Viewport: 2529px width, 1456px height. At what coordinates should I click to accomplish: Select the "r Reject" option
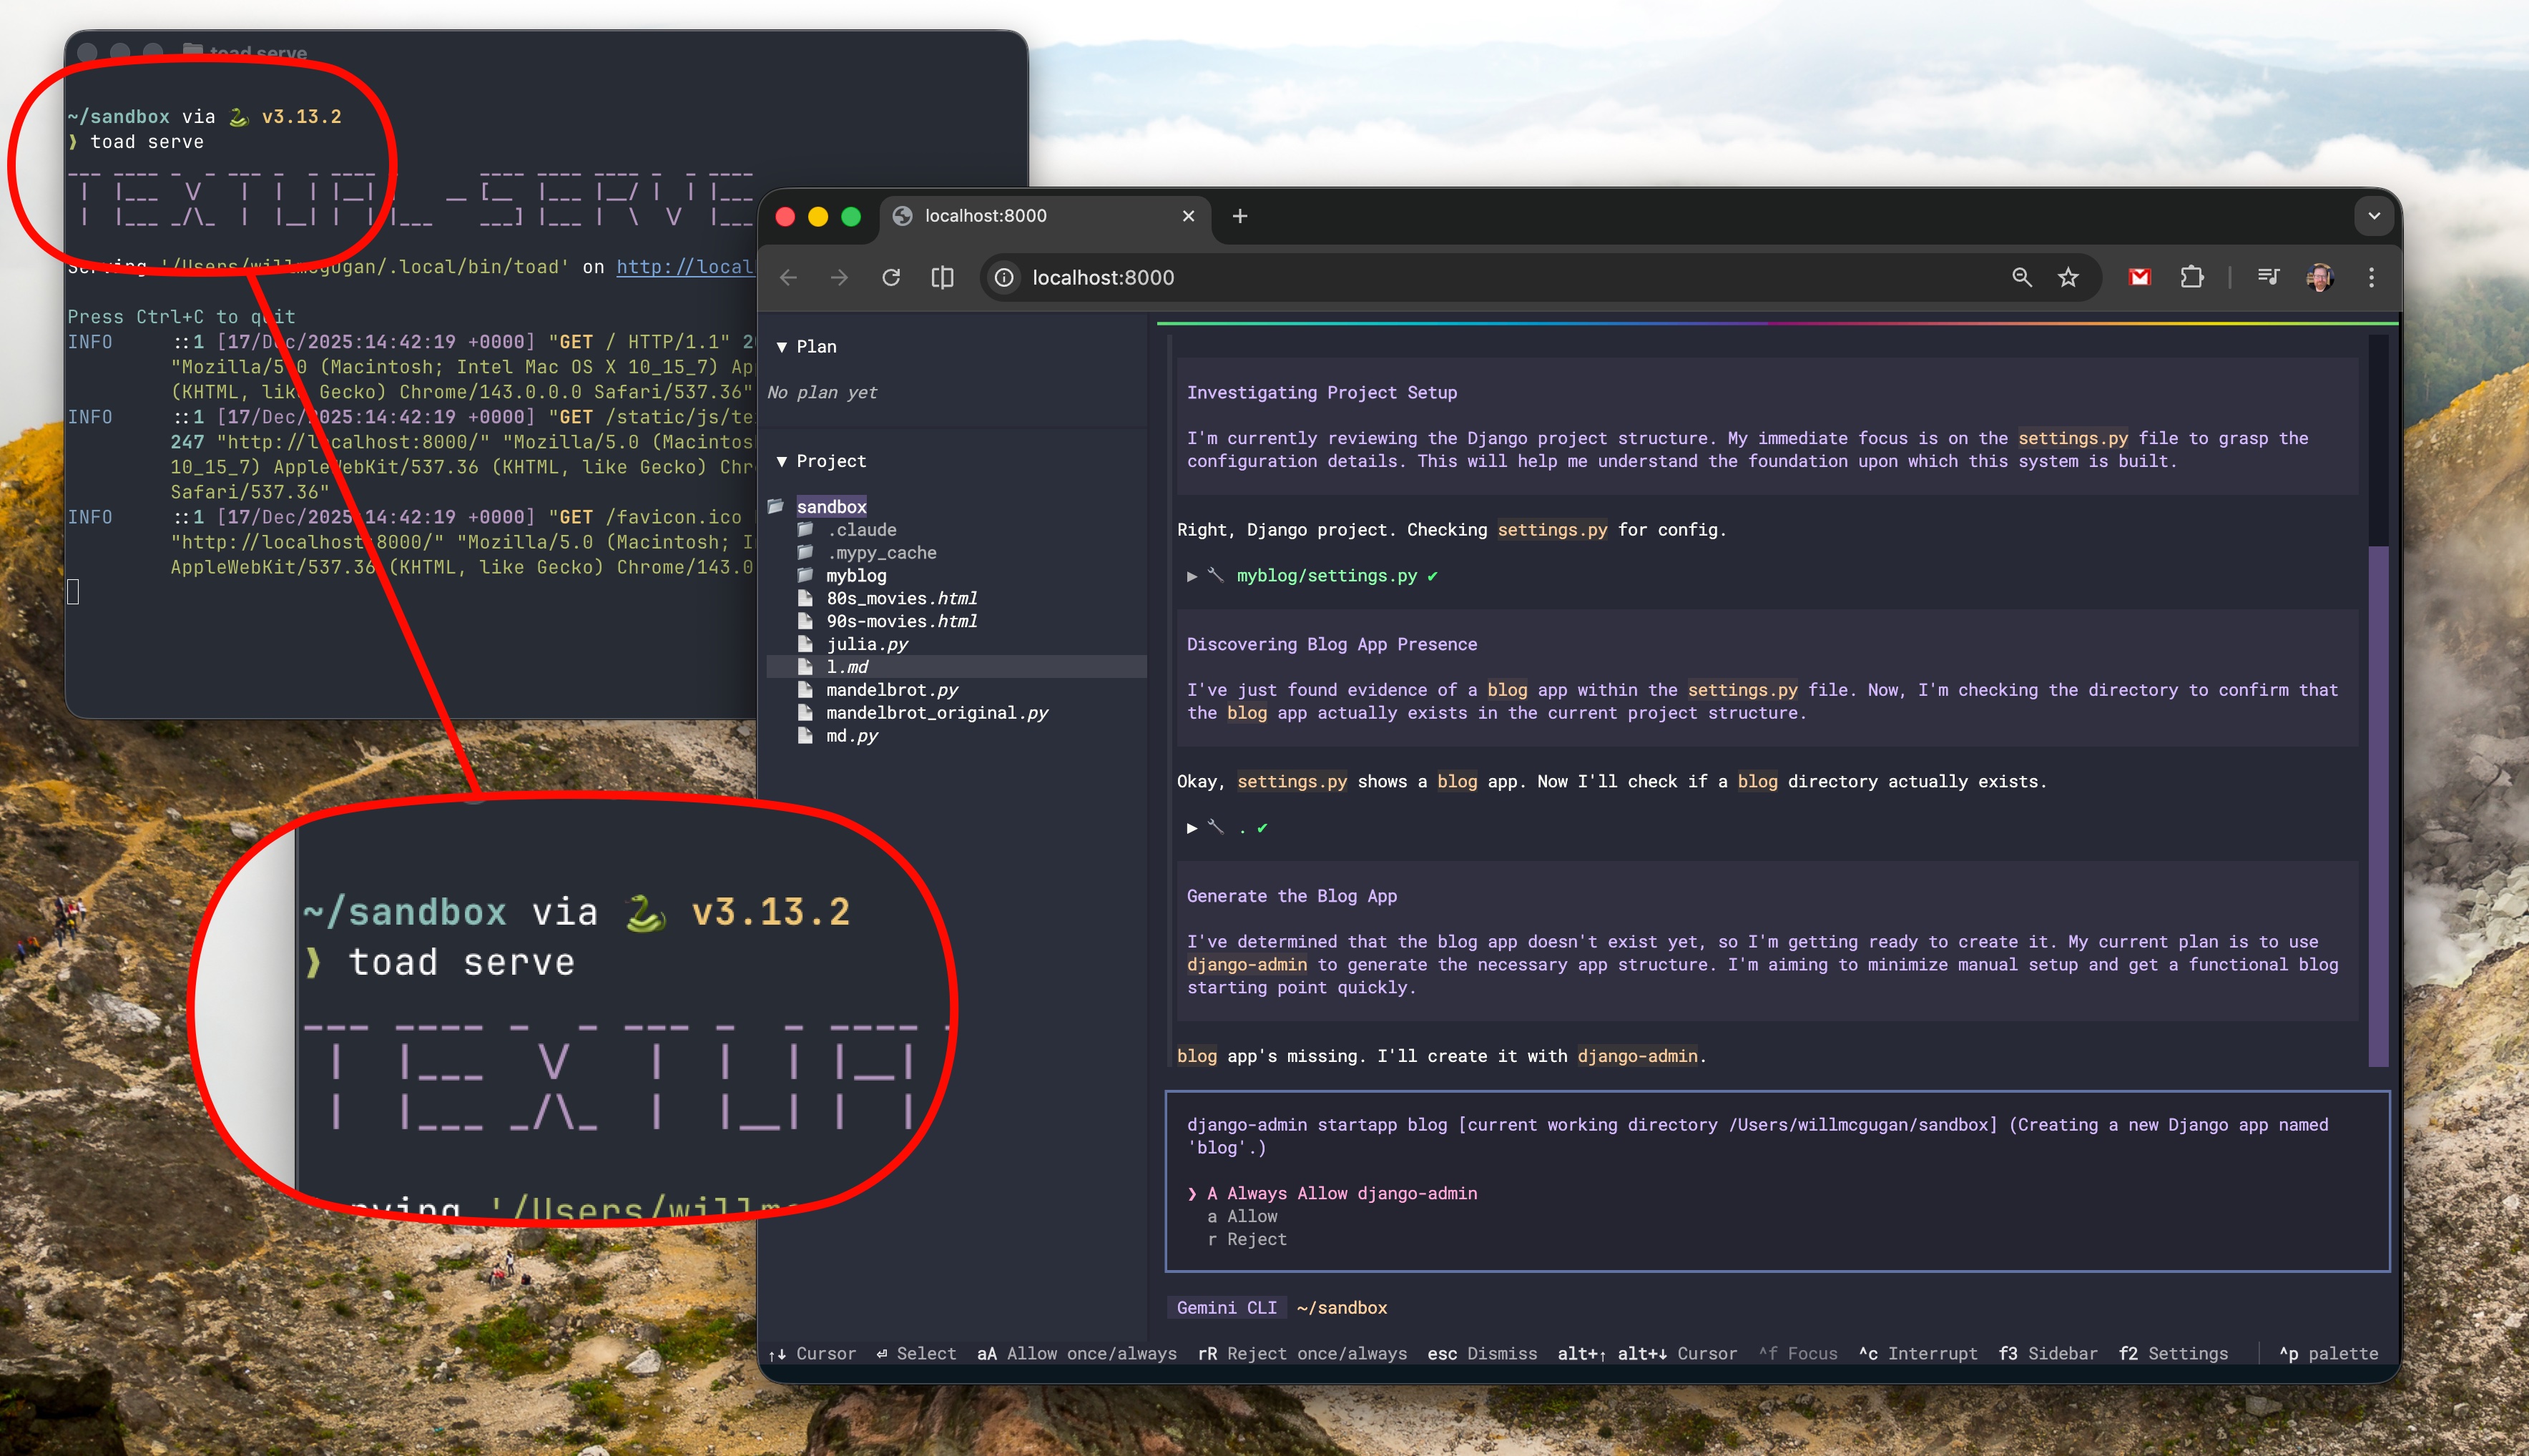click(x=1249, y=1239)
